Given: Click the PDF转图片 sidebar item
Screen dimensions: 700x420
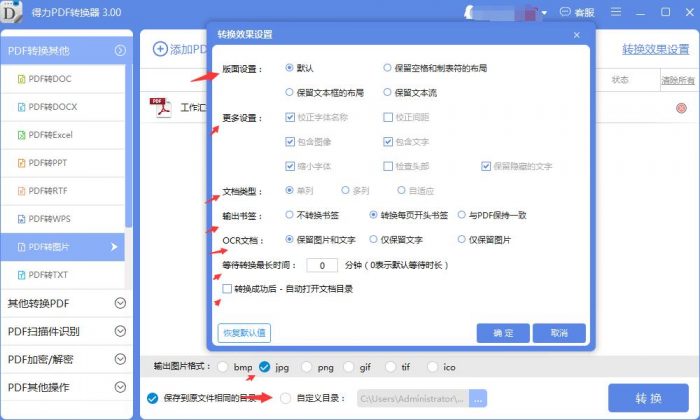Looking at the screenshot, I should point(63,247).
